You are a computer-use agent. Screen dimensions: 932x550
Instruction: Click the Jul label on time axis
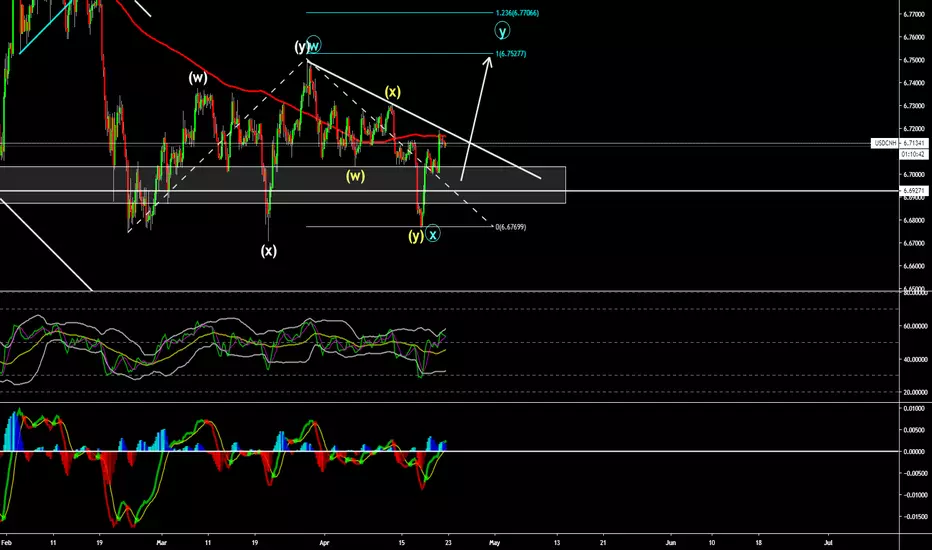(829, 542)
